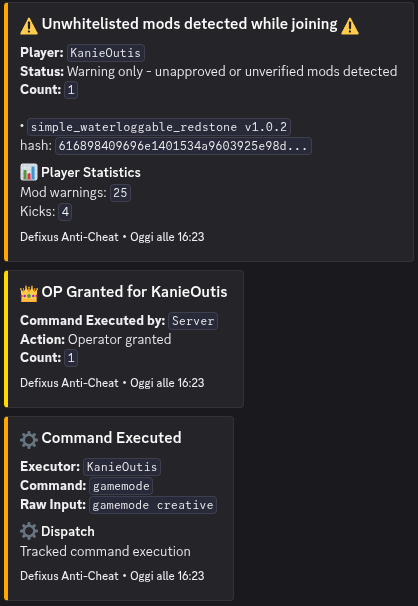Click the Command Executed embed title
The height and width of the screenshot is (606, 418).
111,438
